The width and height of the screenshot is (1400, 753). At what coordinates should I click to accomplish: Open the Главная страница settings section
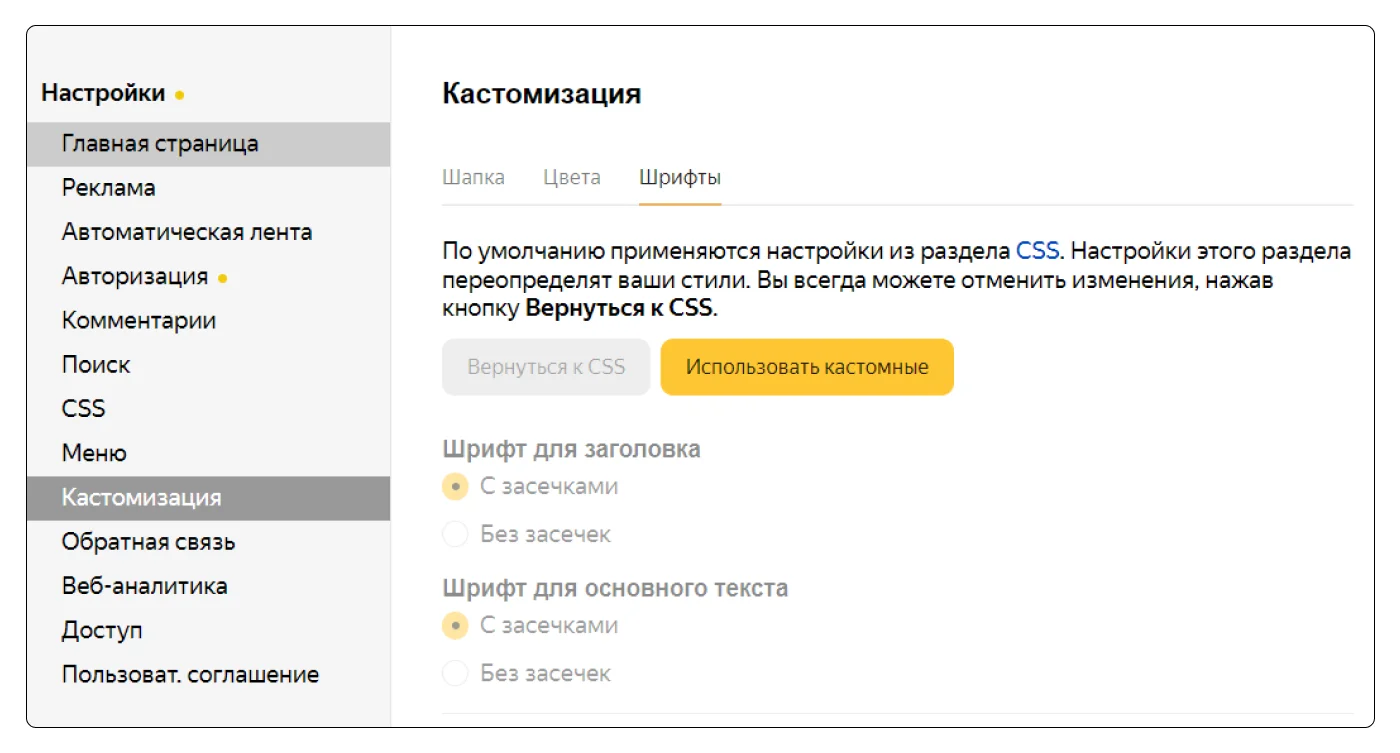click(160, 144)
